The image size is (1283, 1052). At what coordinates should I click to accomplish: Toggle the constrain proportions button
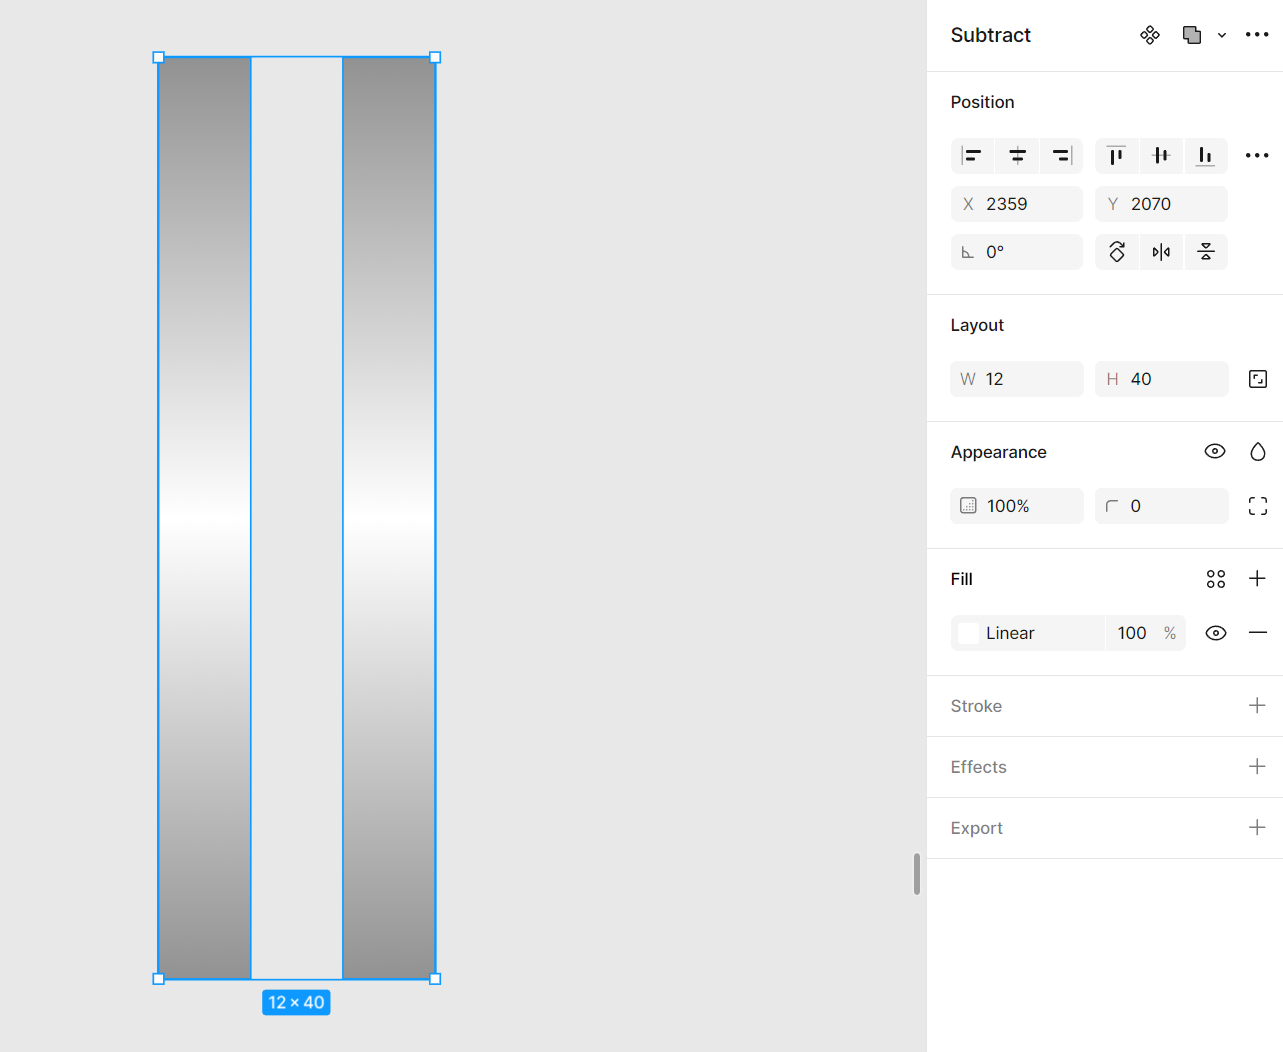(x=1258, y=379)
